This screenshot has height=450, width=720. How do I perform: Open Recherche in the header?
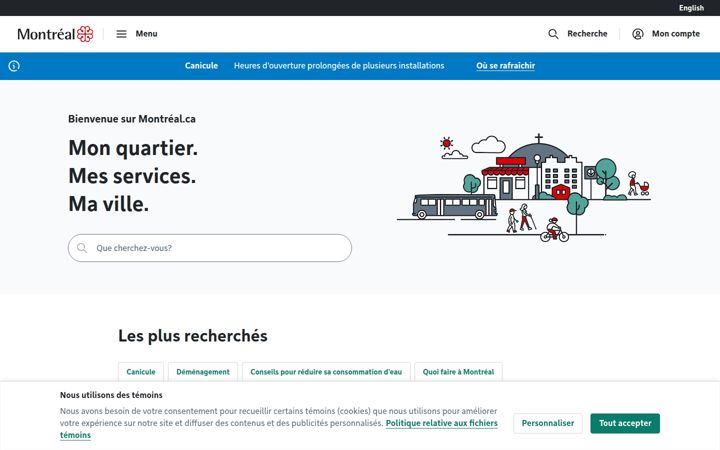(587, 34)
